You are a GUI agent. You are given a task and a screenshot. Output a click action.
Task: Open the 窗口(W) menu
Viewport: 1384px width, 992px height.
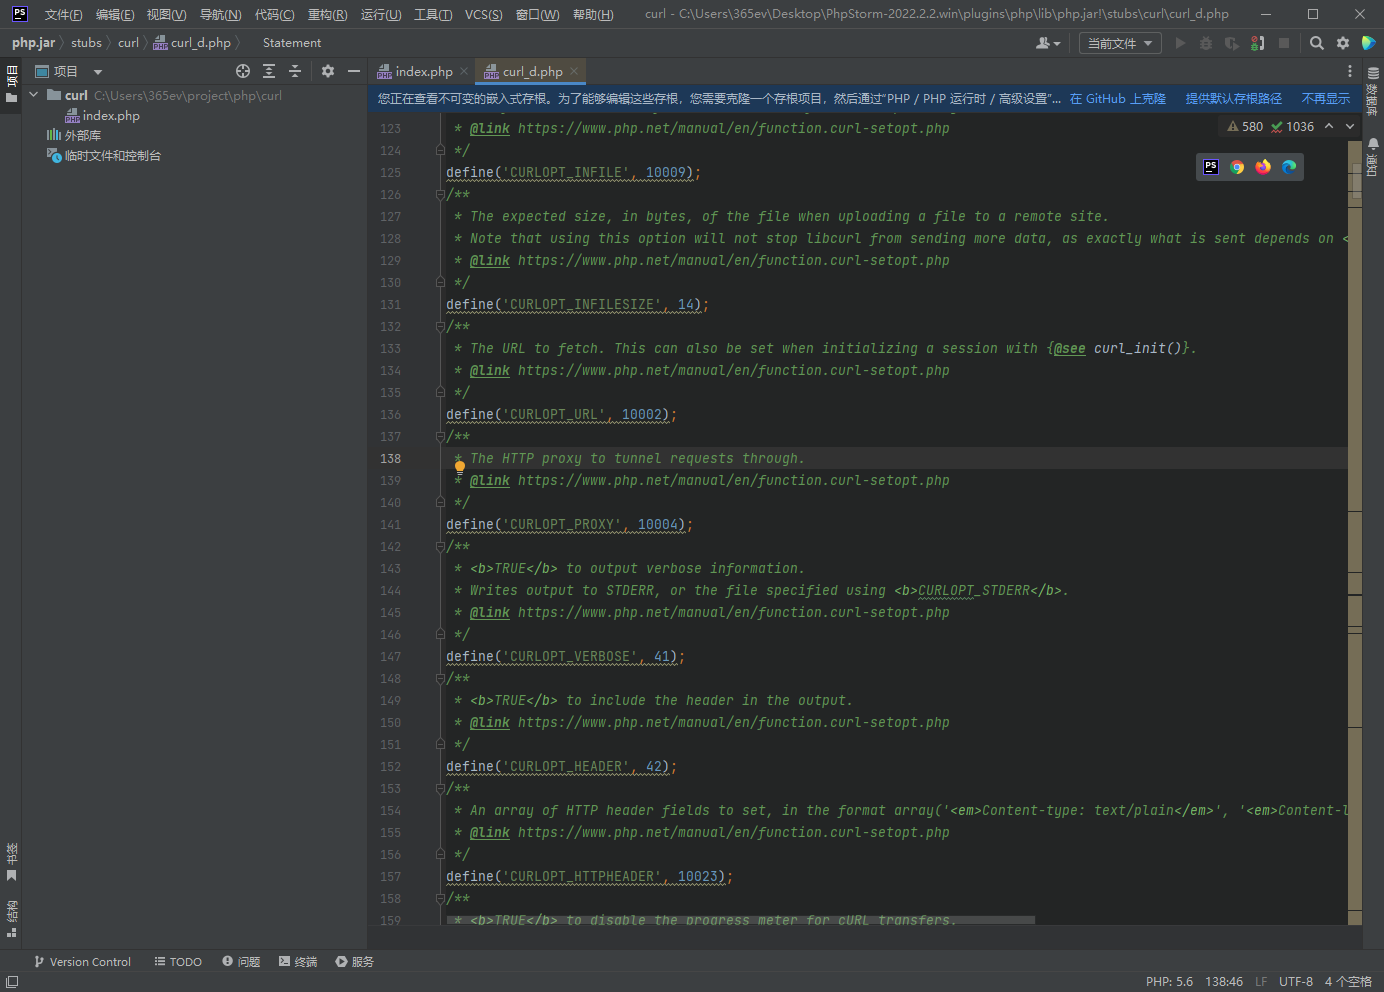[538, 14]
